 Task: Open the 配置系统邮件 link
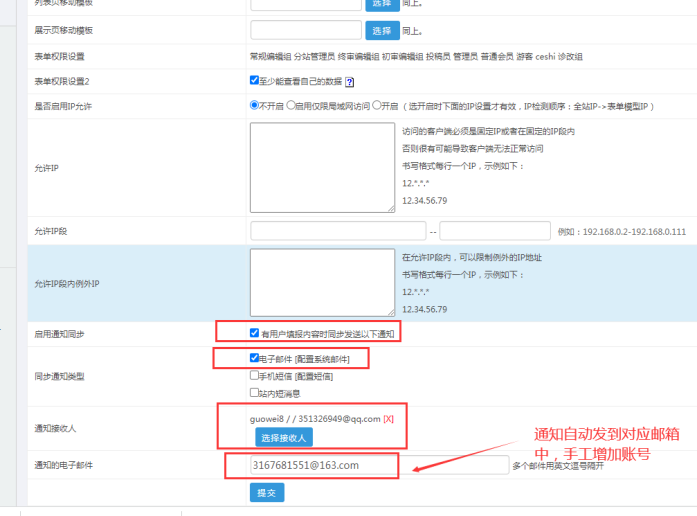tap(320, 358)
